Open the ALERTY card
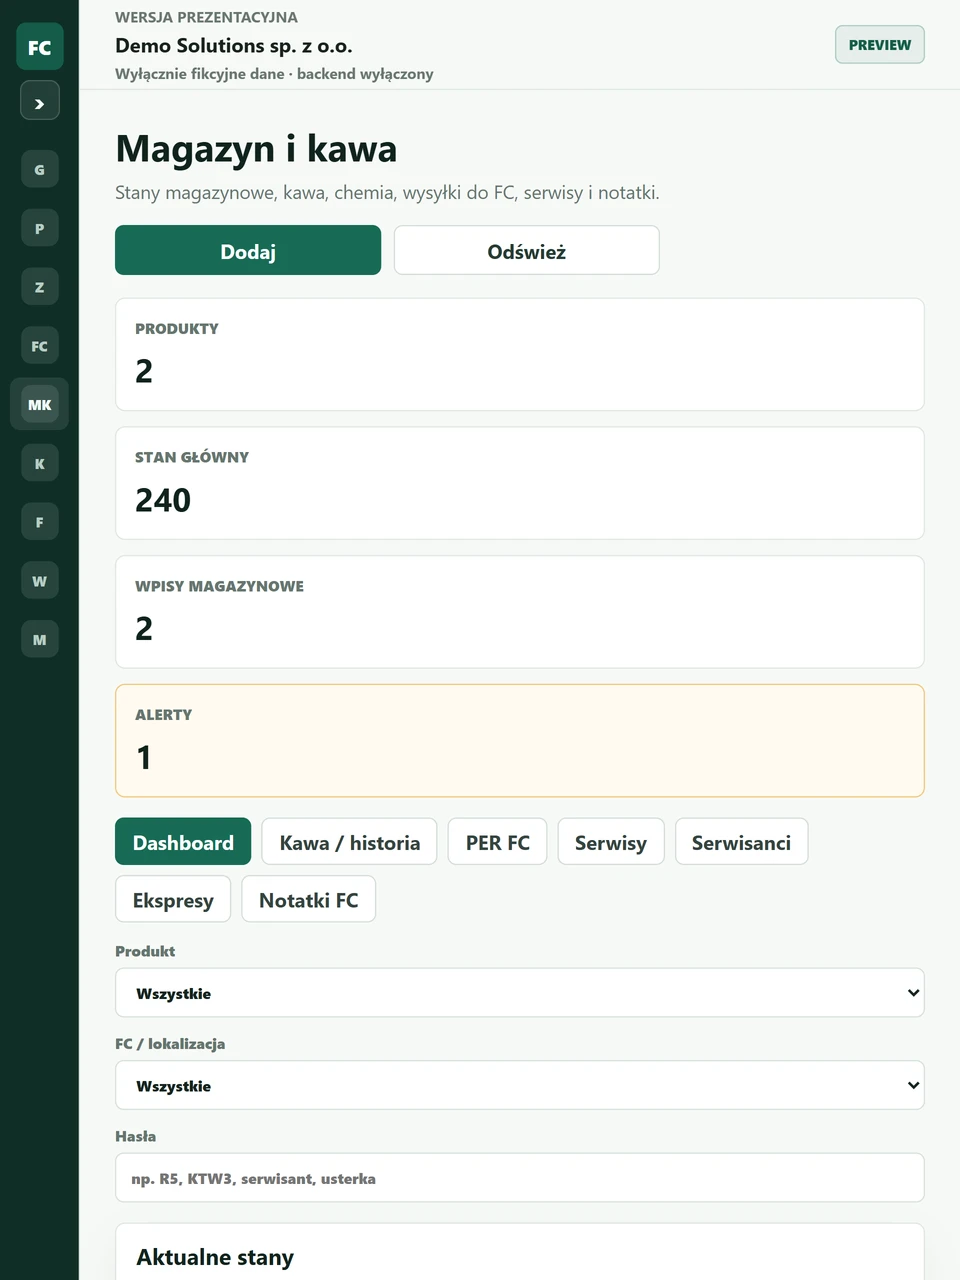The image size is (960, 1280). [520, 741]
